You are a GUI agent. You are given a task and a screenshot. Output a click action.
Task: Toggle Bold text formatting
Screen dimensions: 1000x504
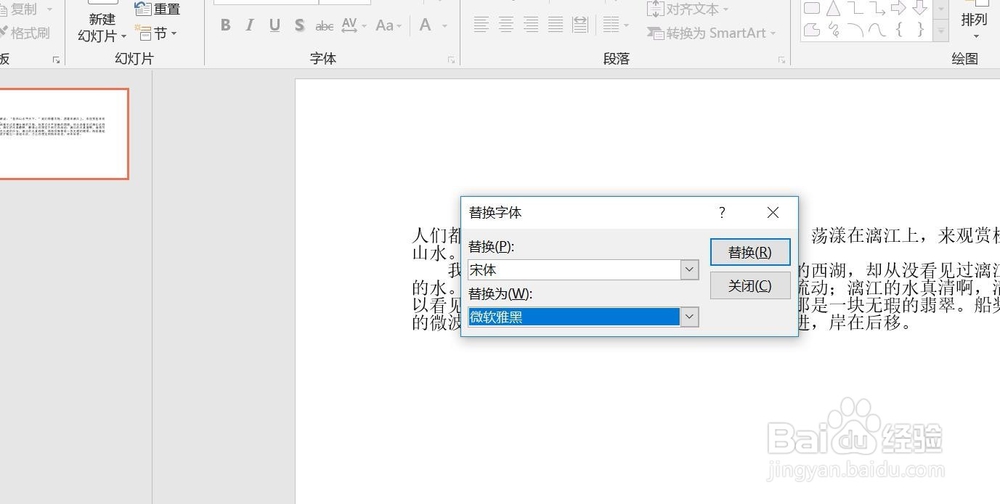(225, 25)
